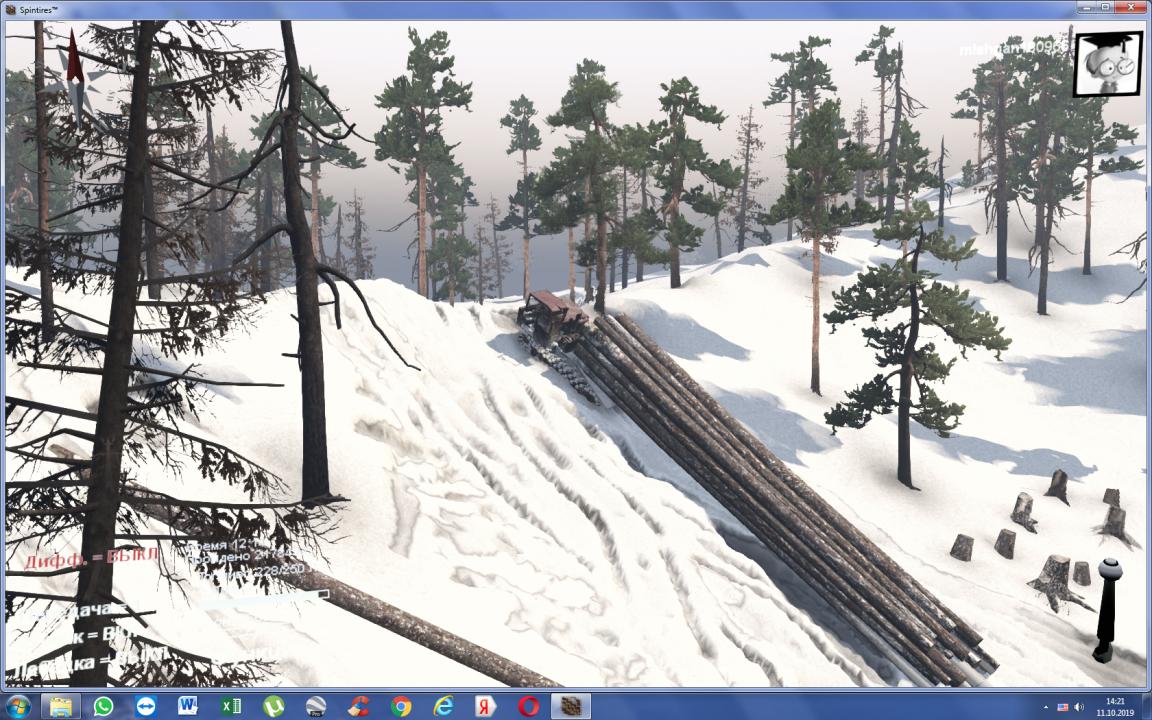This screenshot has width=1152, height=720.
Task: Click the player avatar with graduation cap
Action: pyautogui.click(x=1107, y=64)
